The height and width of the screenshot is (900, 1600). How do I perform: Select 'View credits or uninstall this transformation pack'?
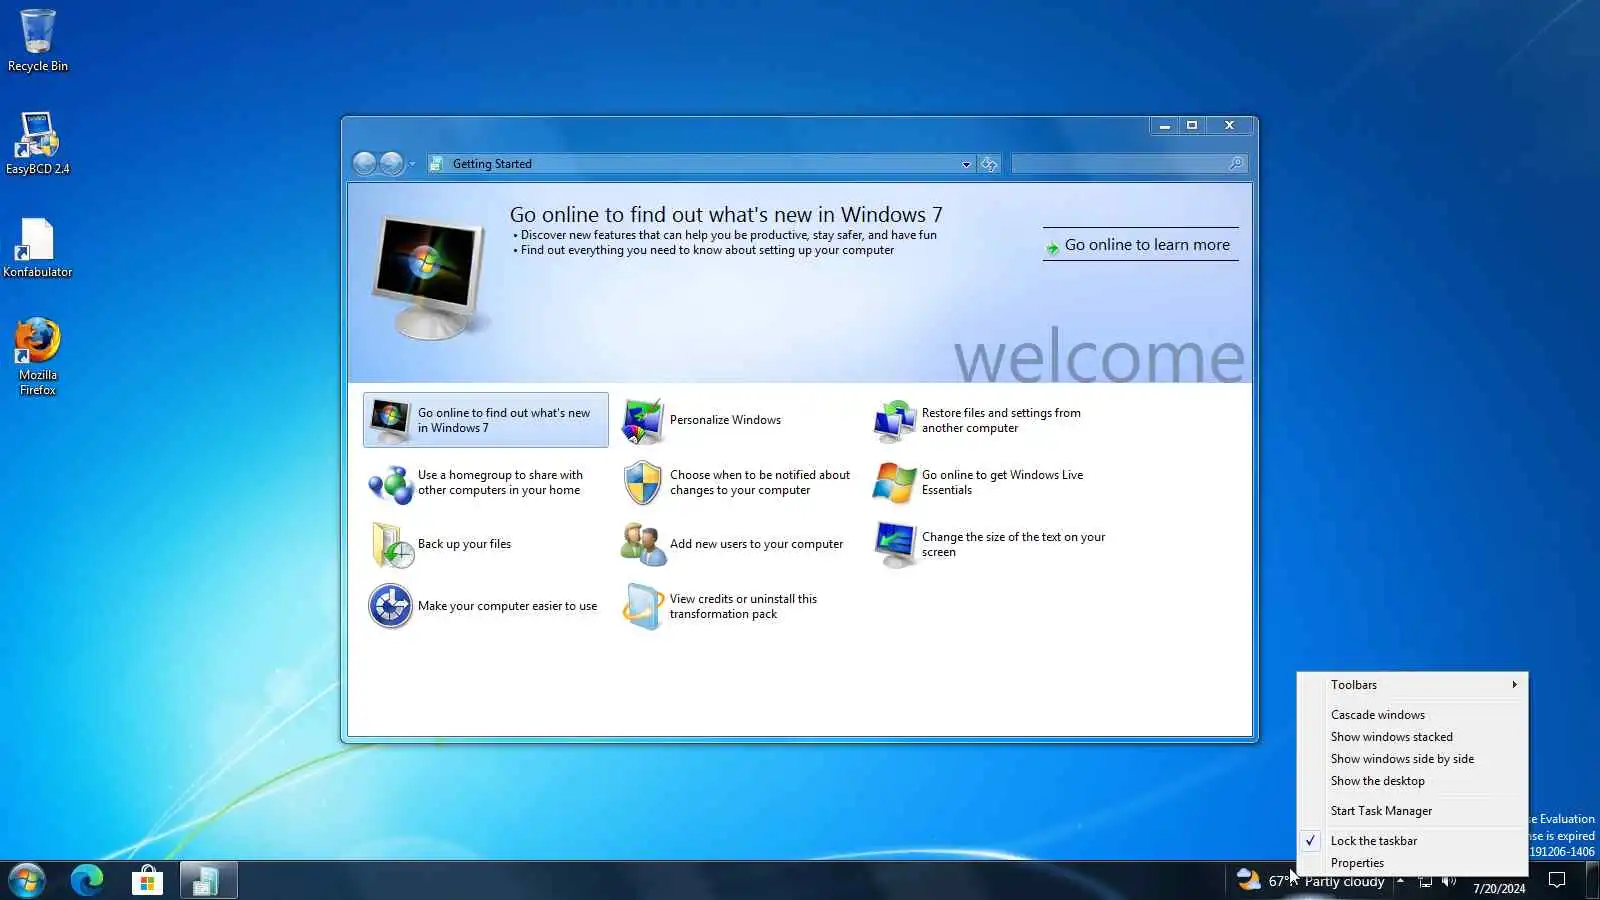[x=719, y=607]
